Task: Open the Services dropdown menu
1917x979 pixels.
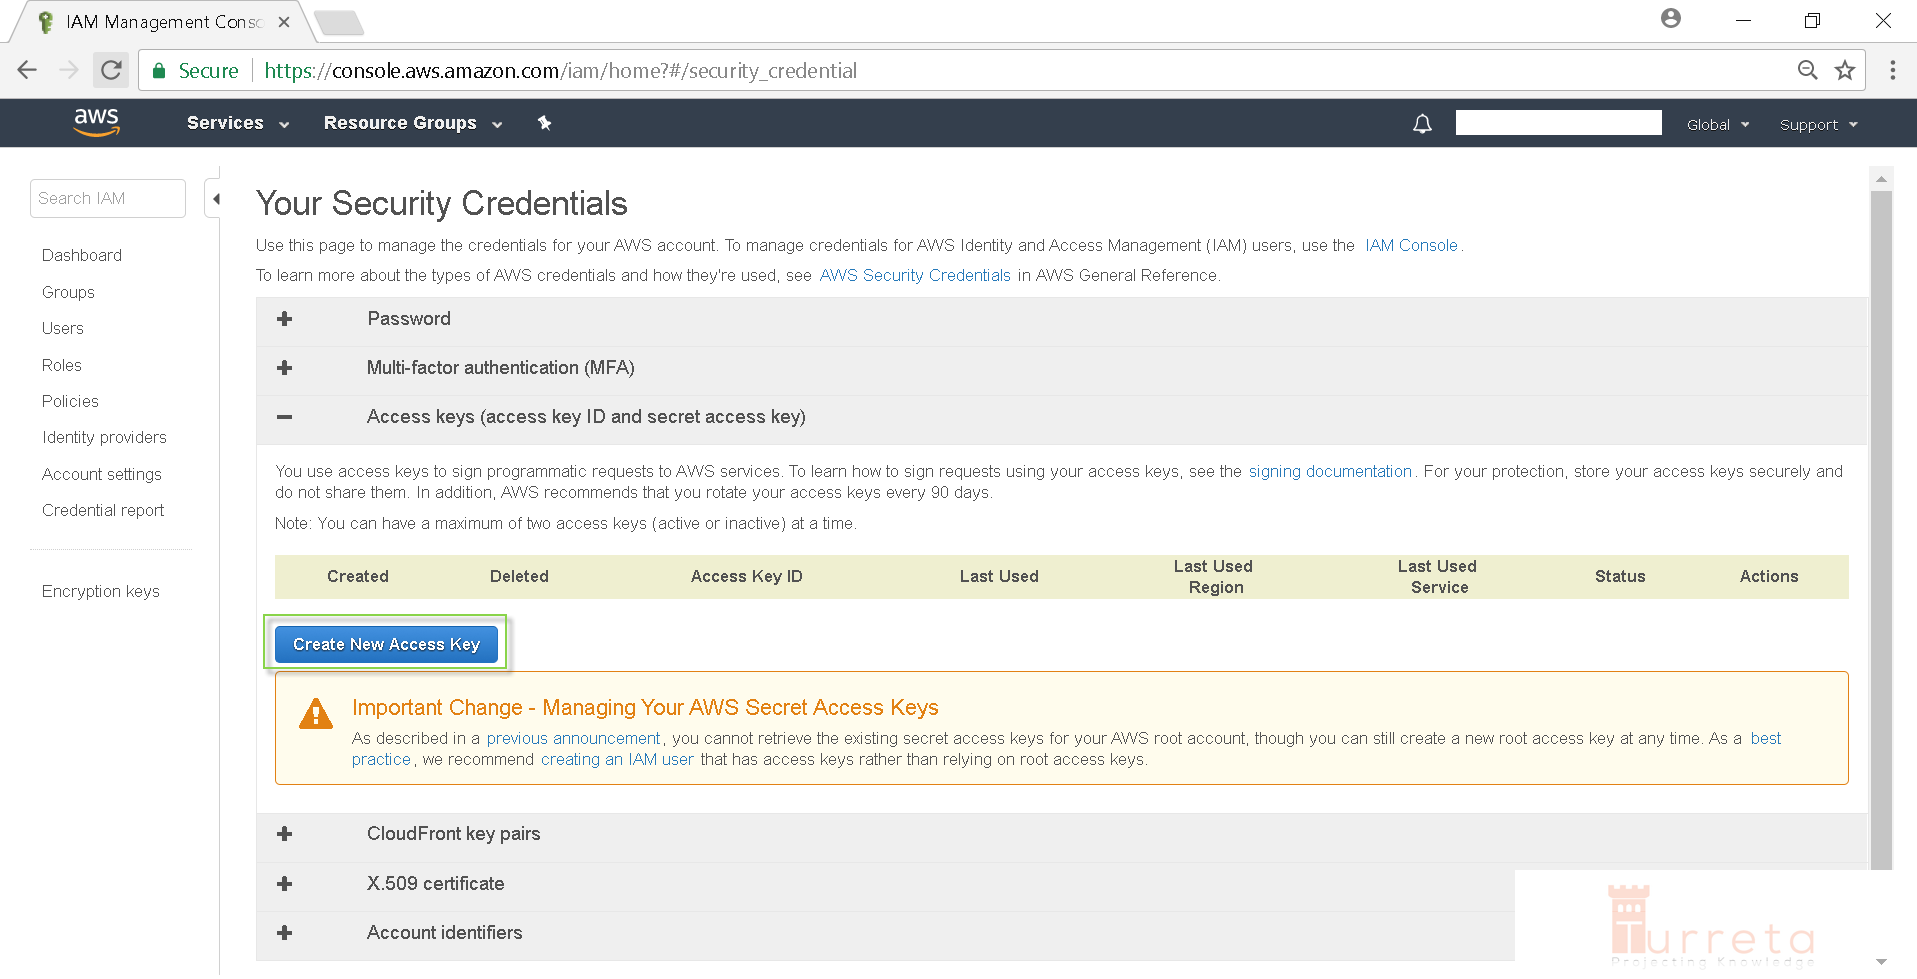Action: (238, 123)
